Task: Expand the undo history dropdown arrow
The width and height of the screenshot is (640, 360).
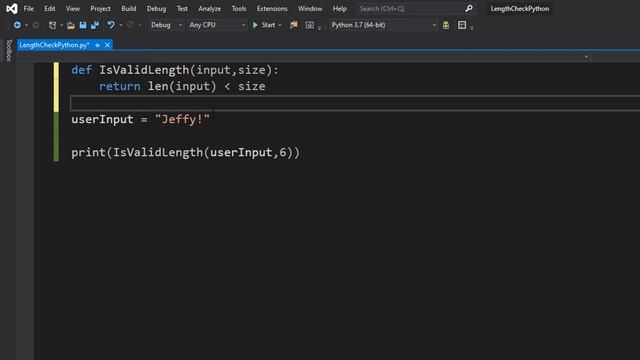Action: 121,25
